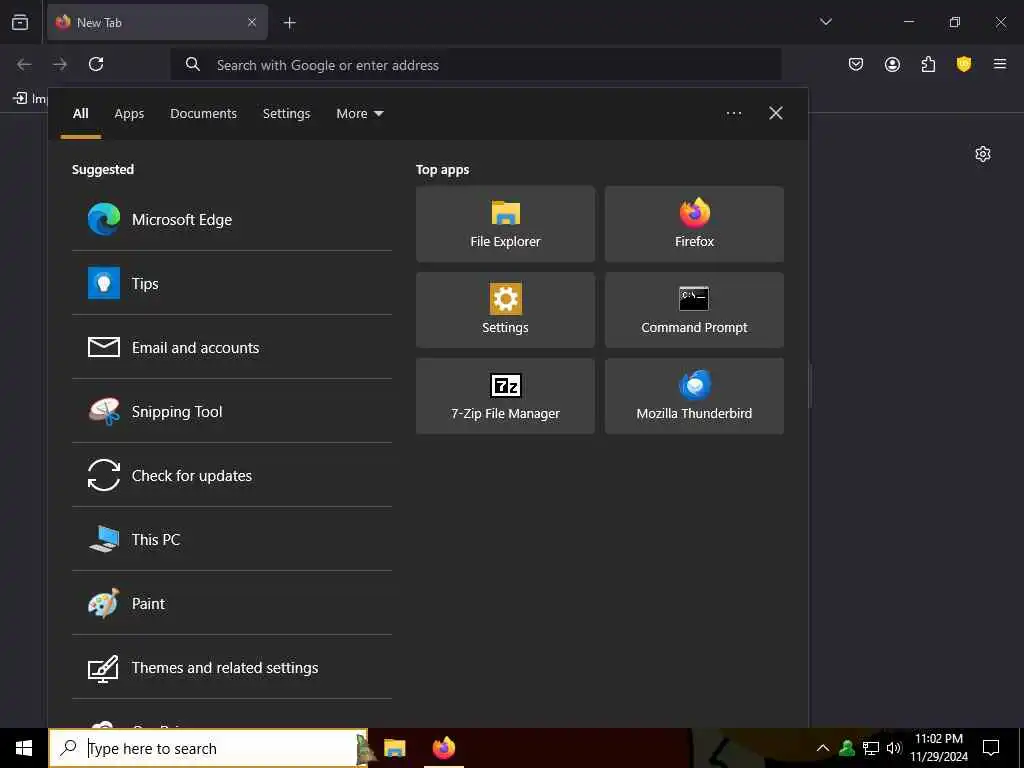1024x768 pixels.
Task: Open search panel options ellipsis menu
Action: tap(734, 114)
